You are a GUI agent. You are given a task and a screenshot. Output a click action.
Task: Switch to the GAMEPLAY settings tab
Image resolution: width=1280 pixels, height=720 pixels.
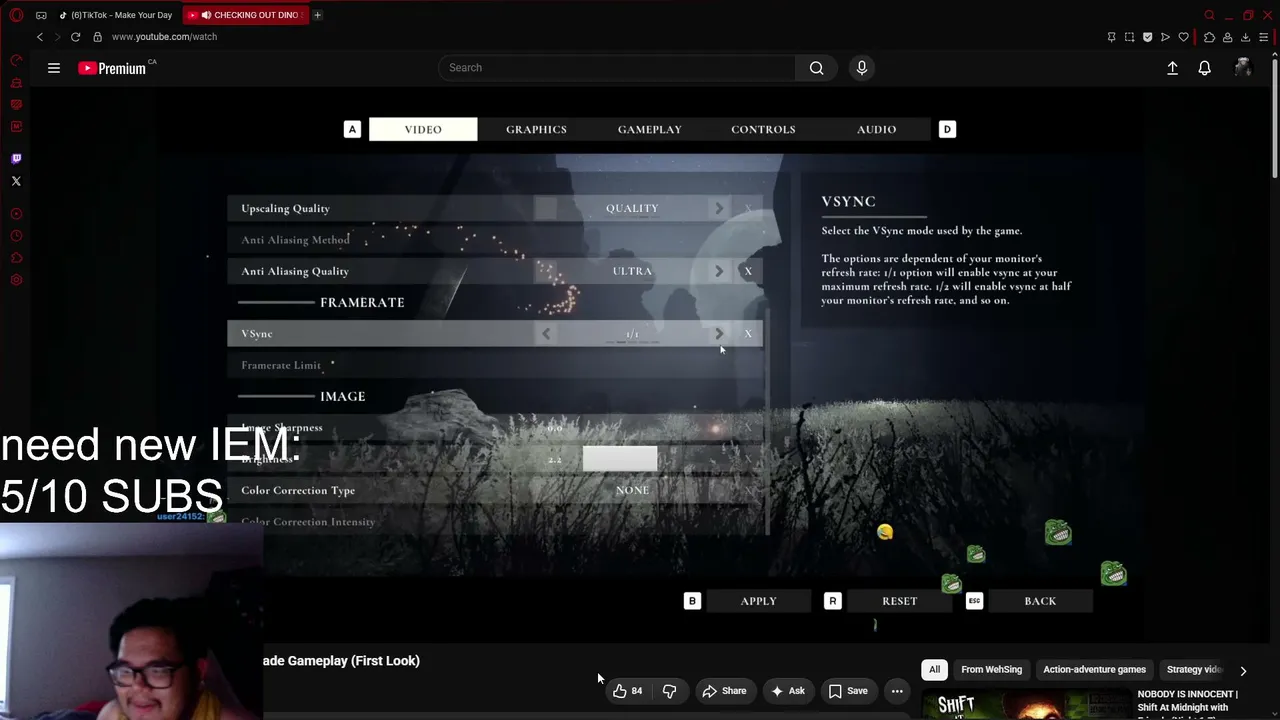(x=650, y=129)
